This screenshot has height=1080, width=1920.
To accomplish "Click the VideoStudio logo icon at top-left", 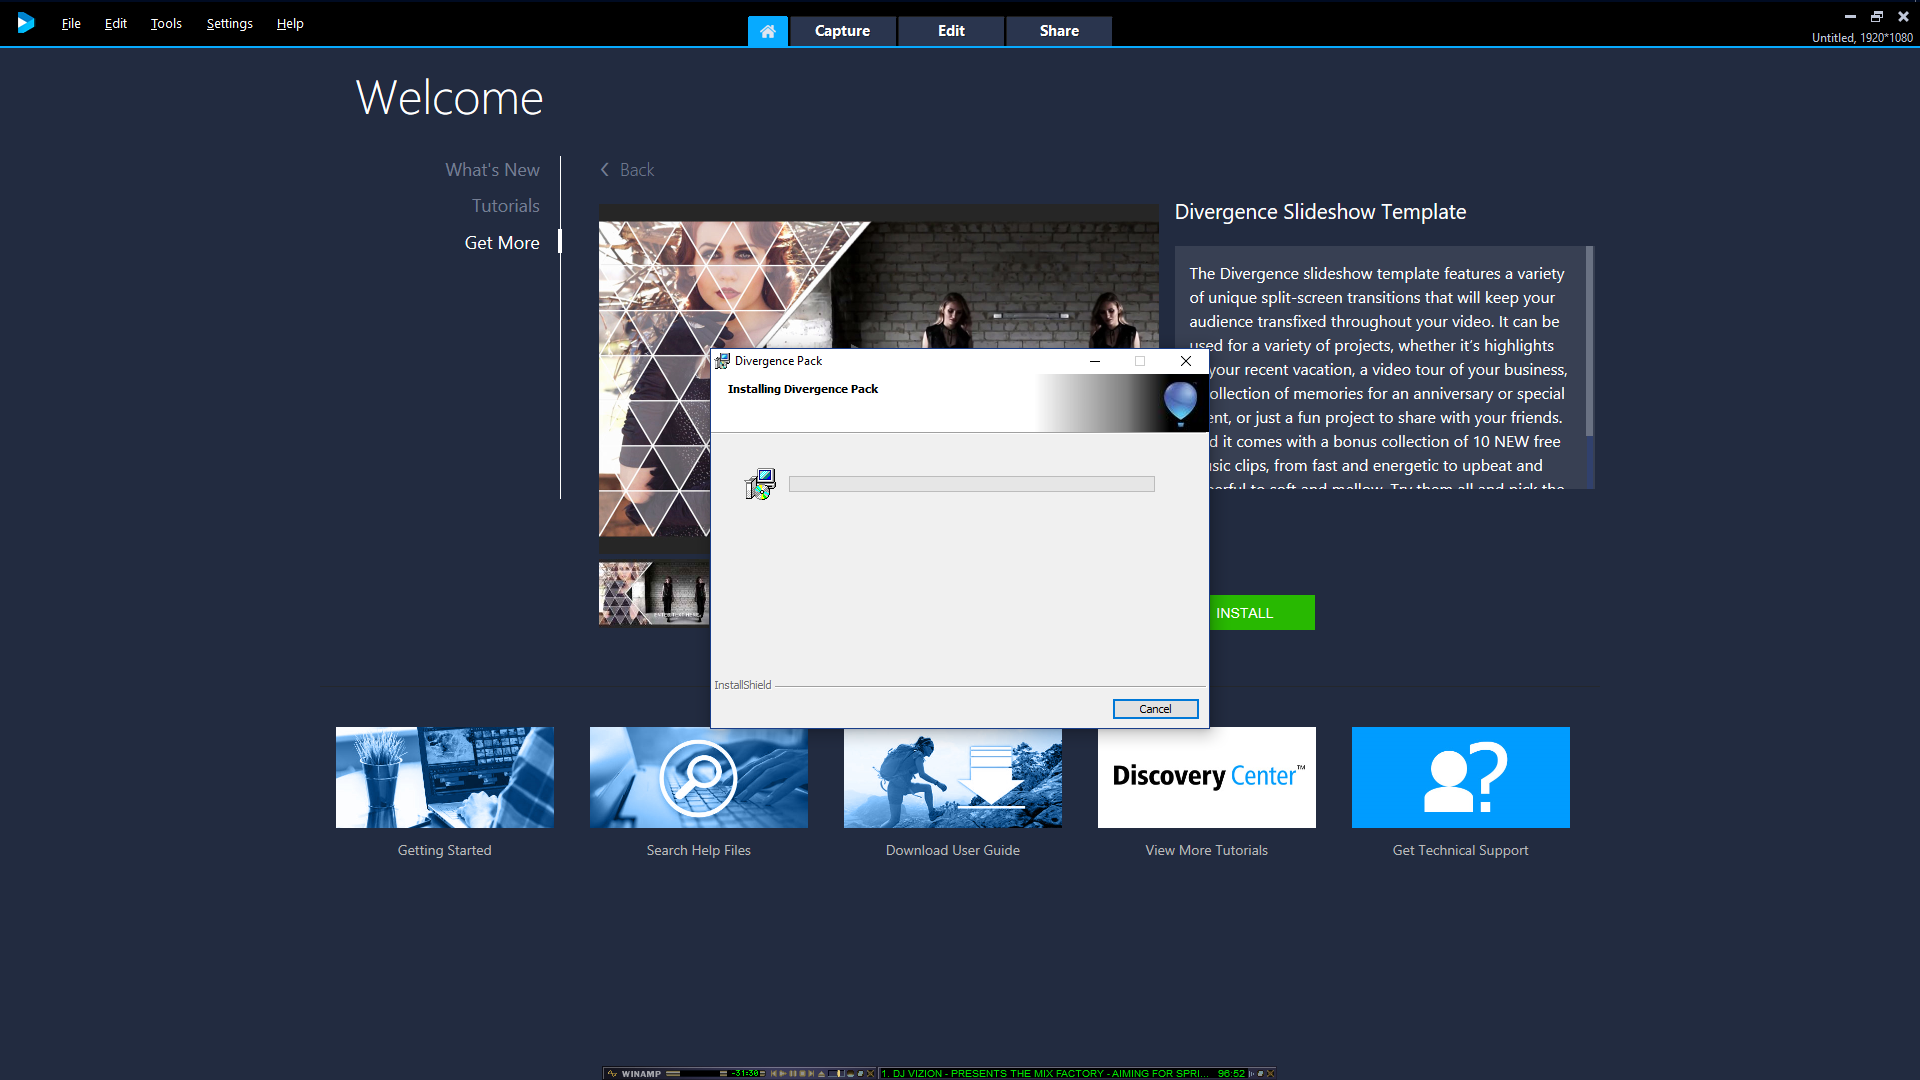I will point(25,22).
